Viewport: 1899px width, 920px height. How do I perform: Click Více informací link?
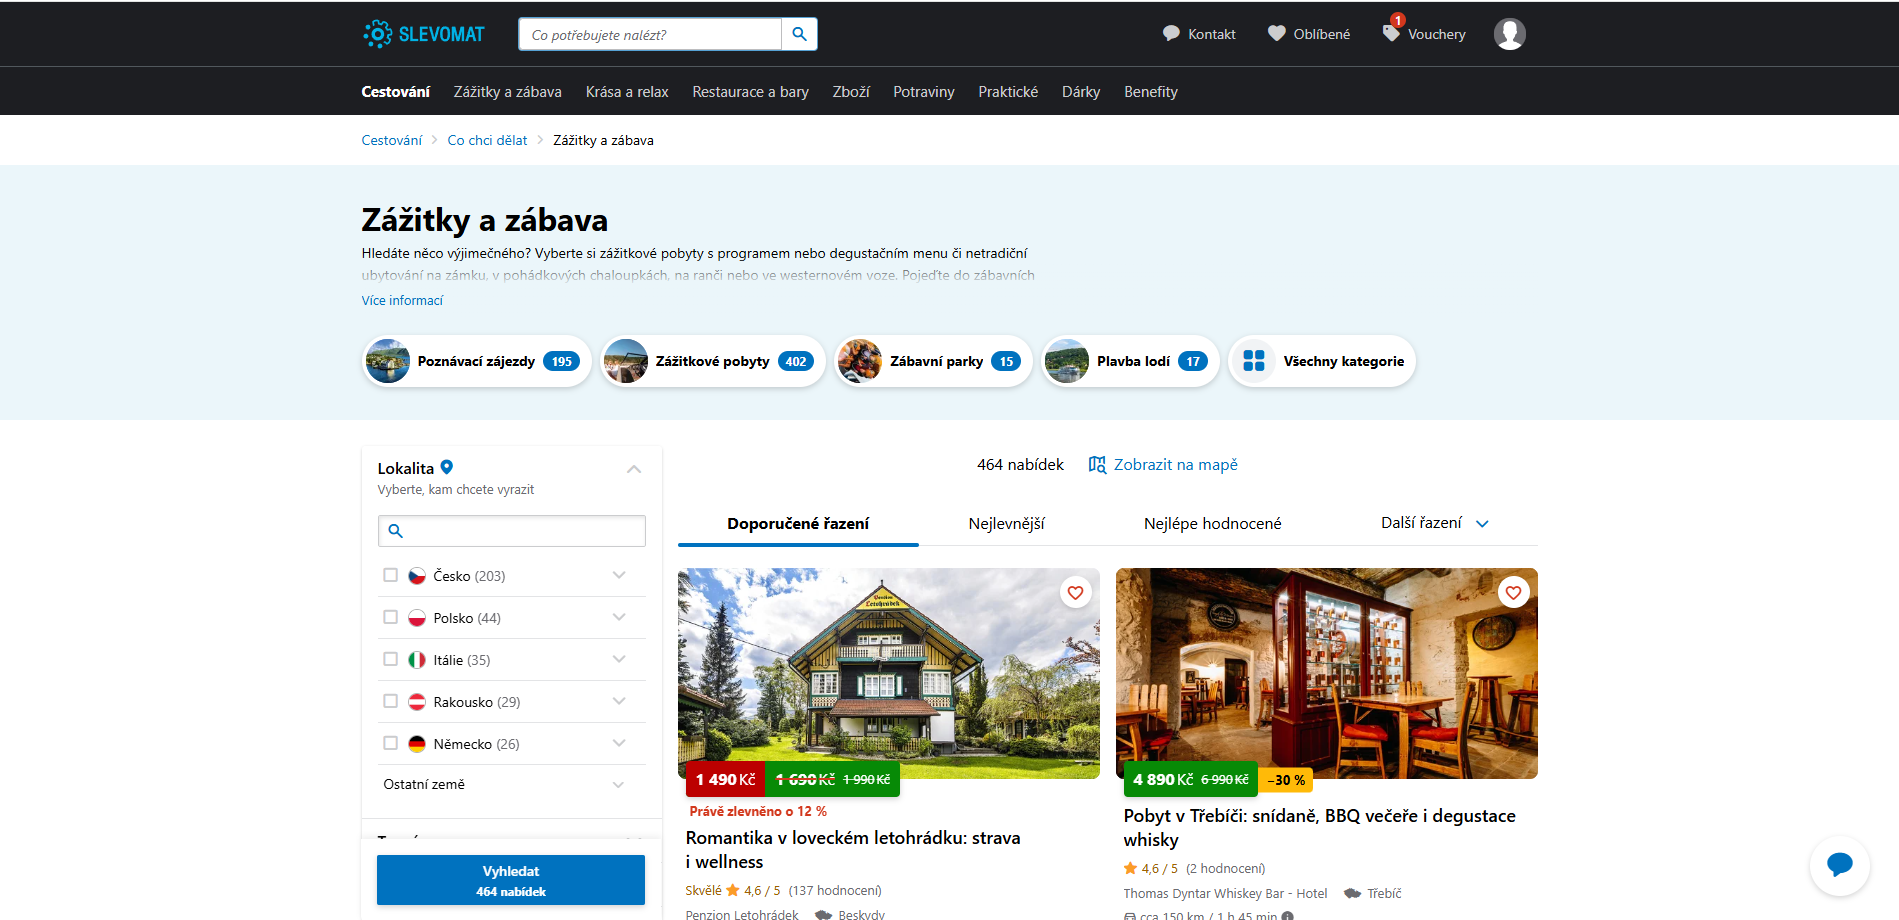coord(402,300)
